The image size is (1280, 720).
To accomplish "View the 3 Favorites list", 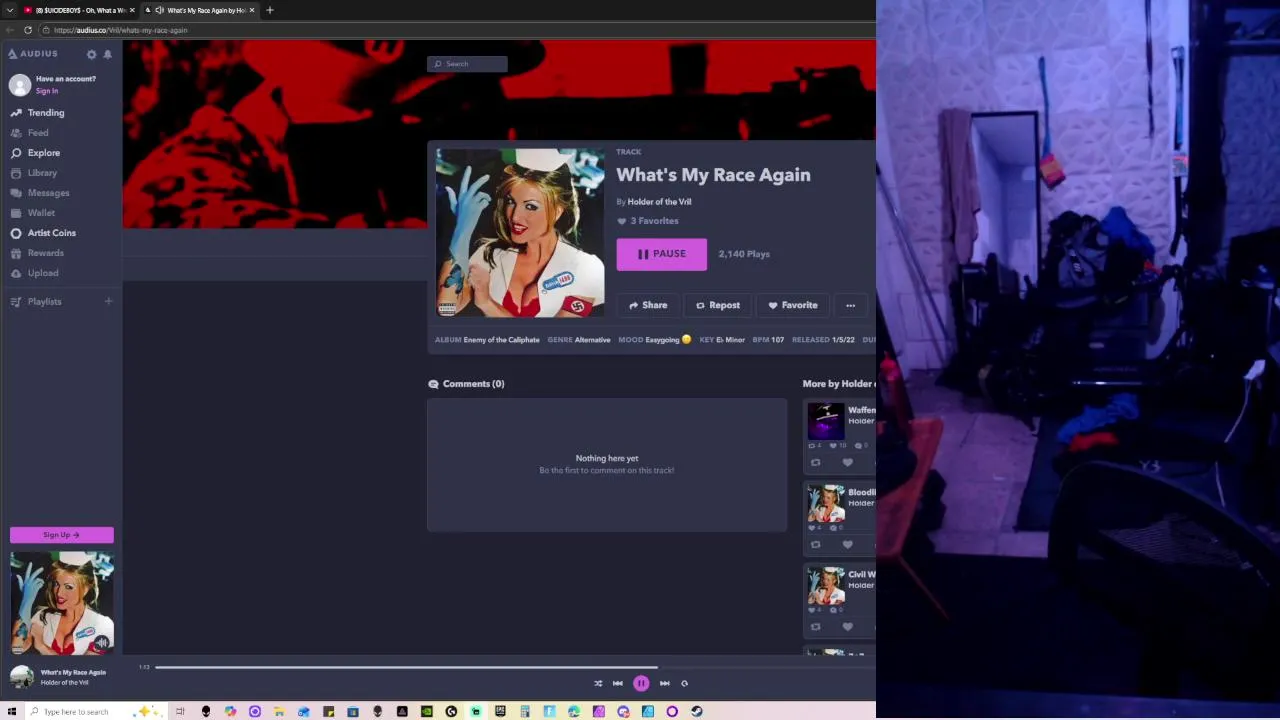I will 648,221.
